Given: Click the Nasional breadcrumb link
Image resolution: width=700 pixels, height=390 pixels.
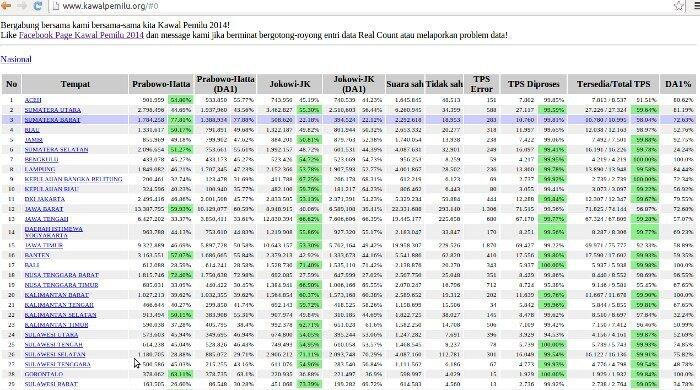Looking at the screenshot, I should 16,59.
